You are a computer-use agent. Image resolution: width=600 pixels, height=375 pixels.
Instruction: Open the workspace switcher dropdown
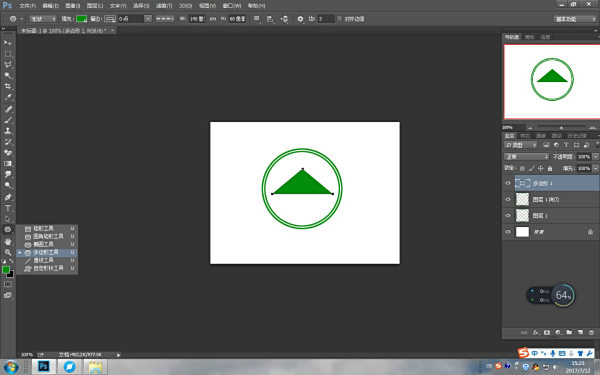pos(575,19)
